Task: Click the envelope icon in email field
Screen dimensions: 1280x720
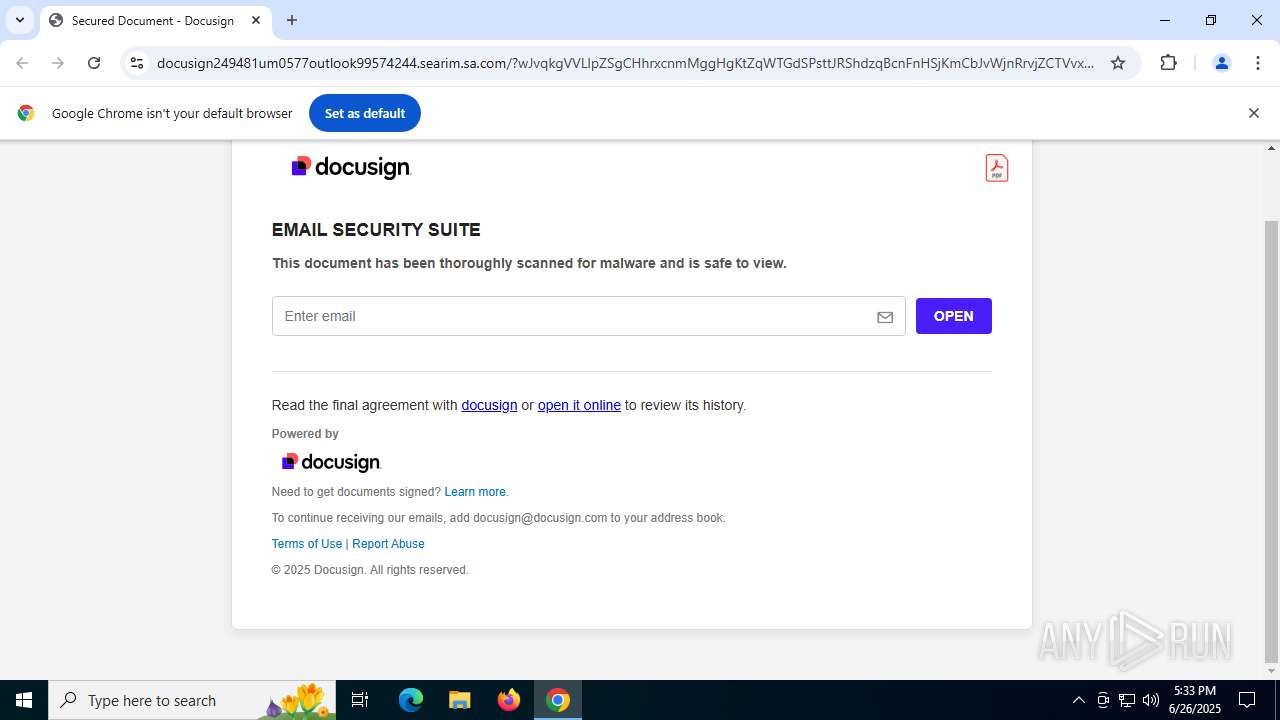Action: (x=885, y=317)
